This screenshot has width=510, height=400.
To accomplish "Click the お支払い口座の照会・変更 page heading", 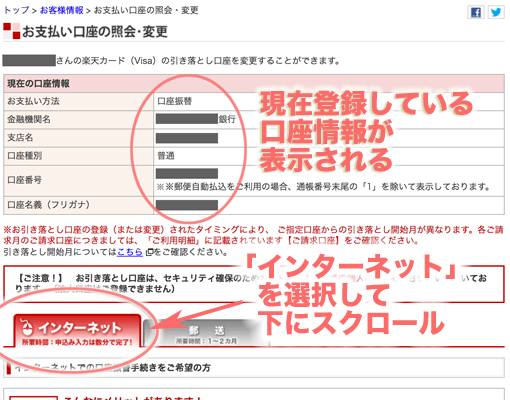I will [95, 32].
